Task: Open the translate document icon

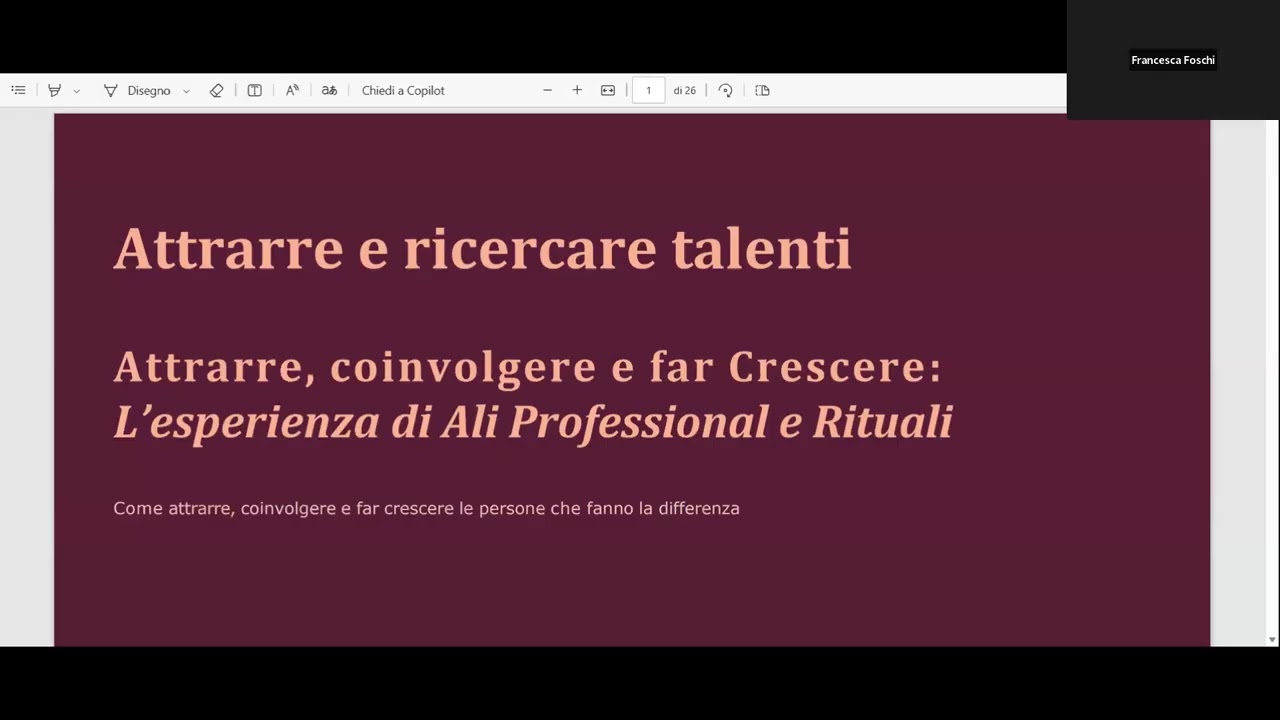Action: 329,90
